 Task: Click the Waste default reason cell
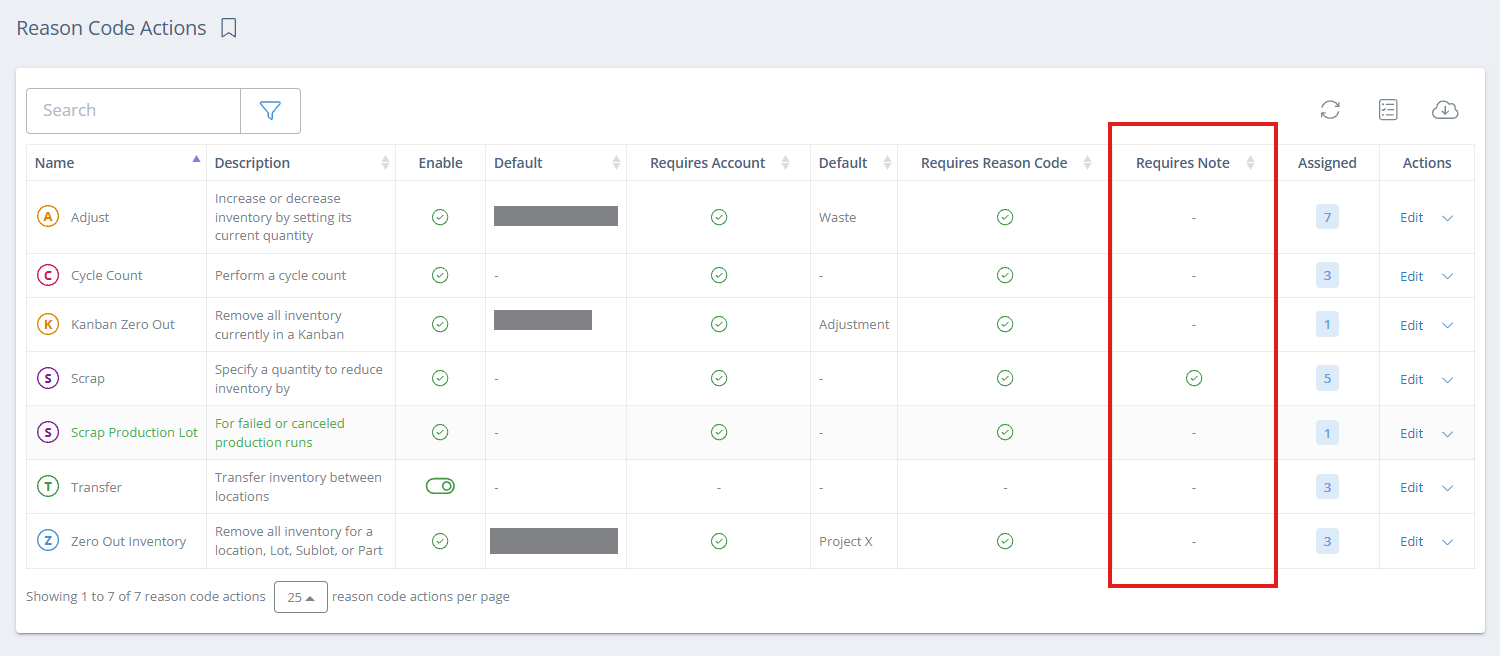837,217
